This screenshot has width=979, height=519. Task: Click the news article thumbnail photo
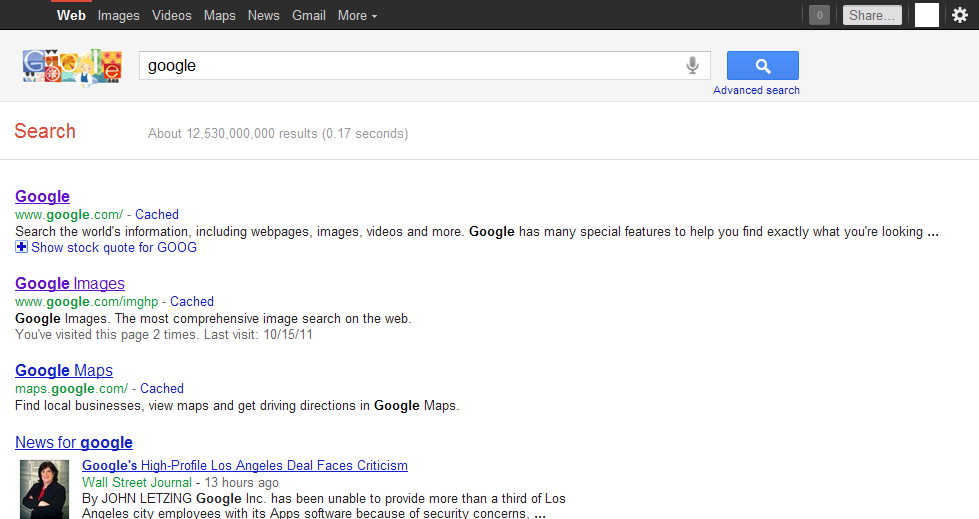(x=44, y=490)
